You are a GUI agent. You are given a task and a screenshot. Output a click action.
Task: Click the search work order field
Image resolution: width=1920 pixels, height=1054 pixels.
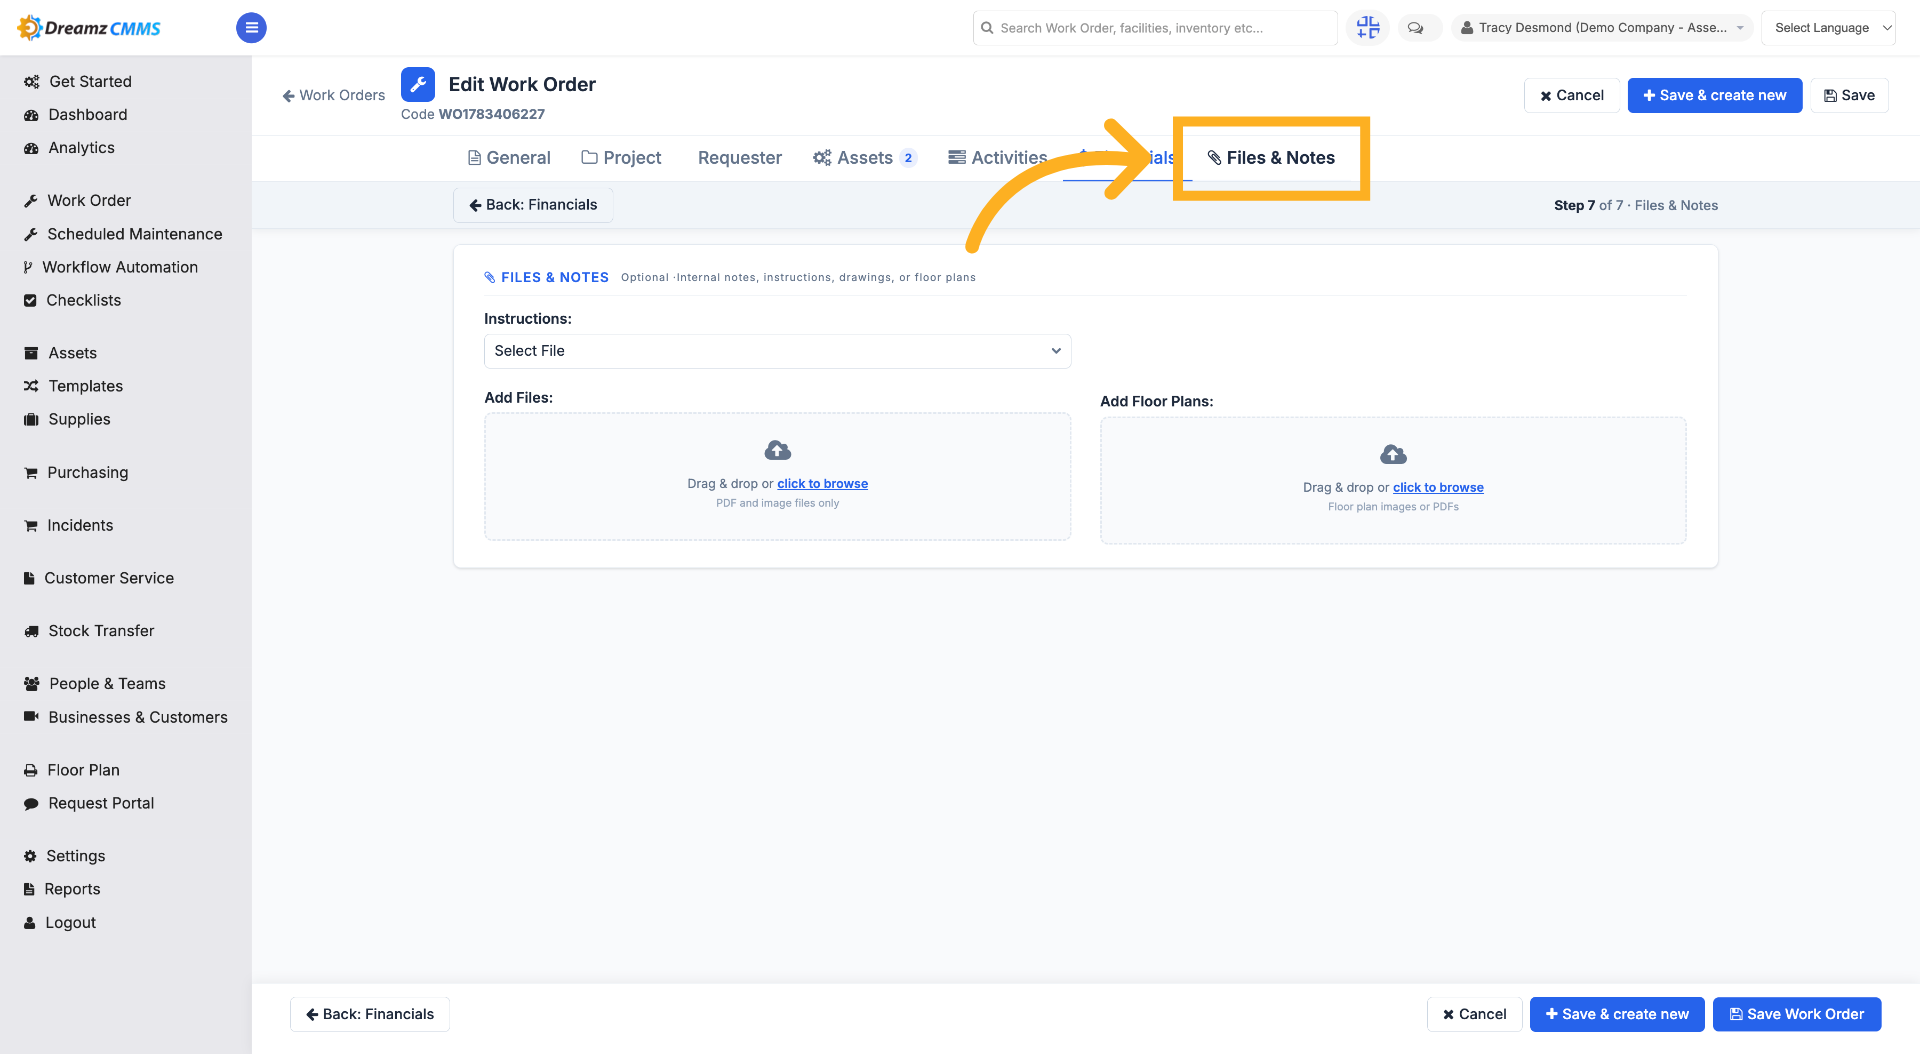point(1155,28)
